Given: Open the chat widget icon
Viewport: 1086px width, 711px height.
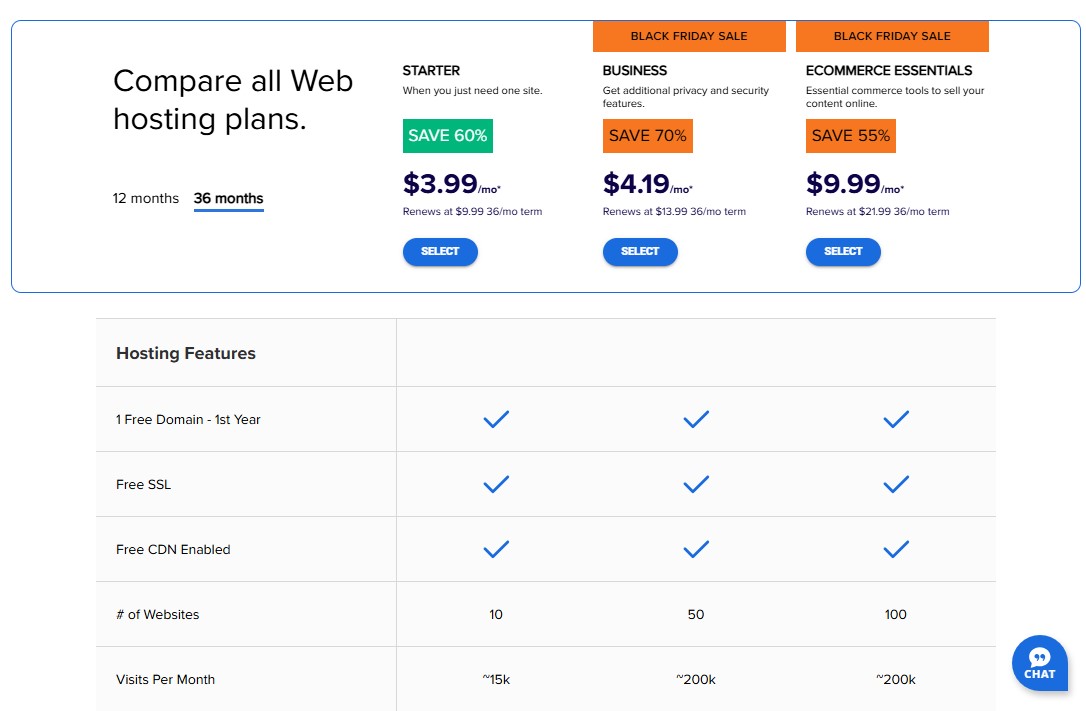Looking at the screenshot, I should pos(1040,663).
